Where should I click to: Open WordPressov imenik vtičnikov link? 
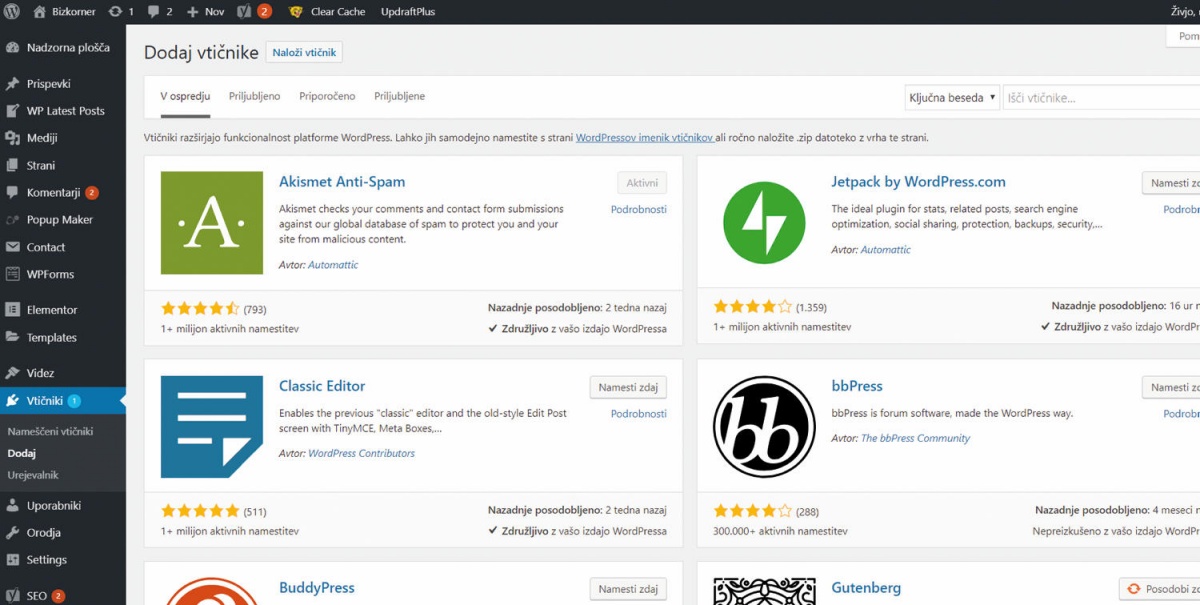click(x=644, y=137)
